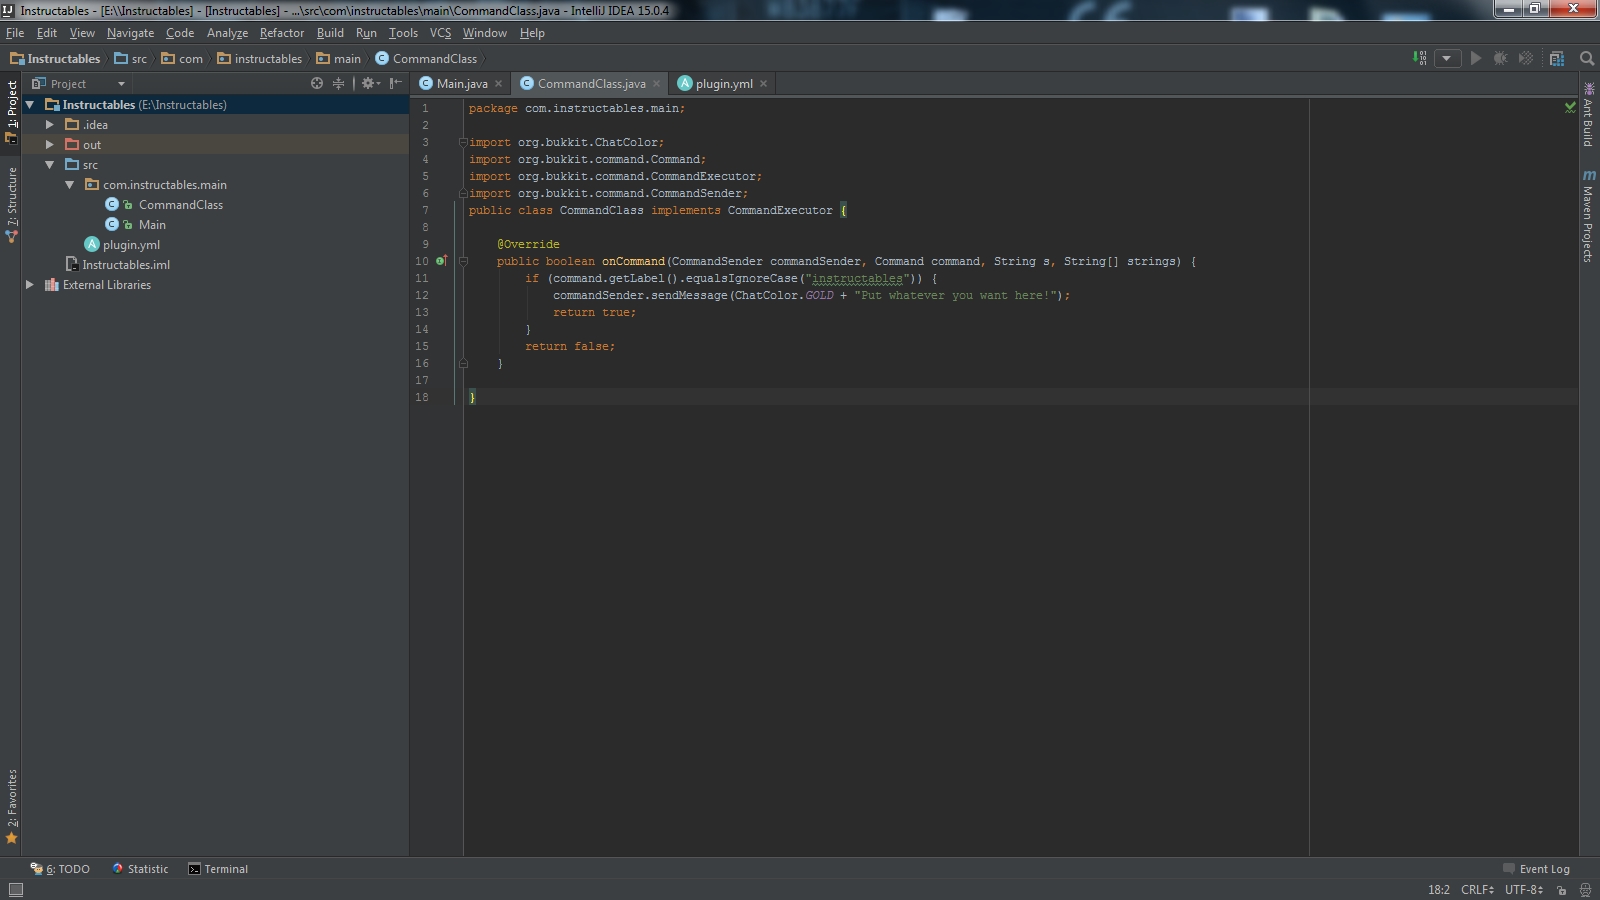Toggle the 1: Project tool window tab
Viewport: 1600px width, 900px height.
(x=11, y=112)
